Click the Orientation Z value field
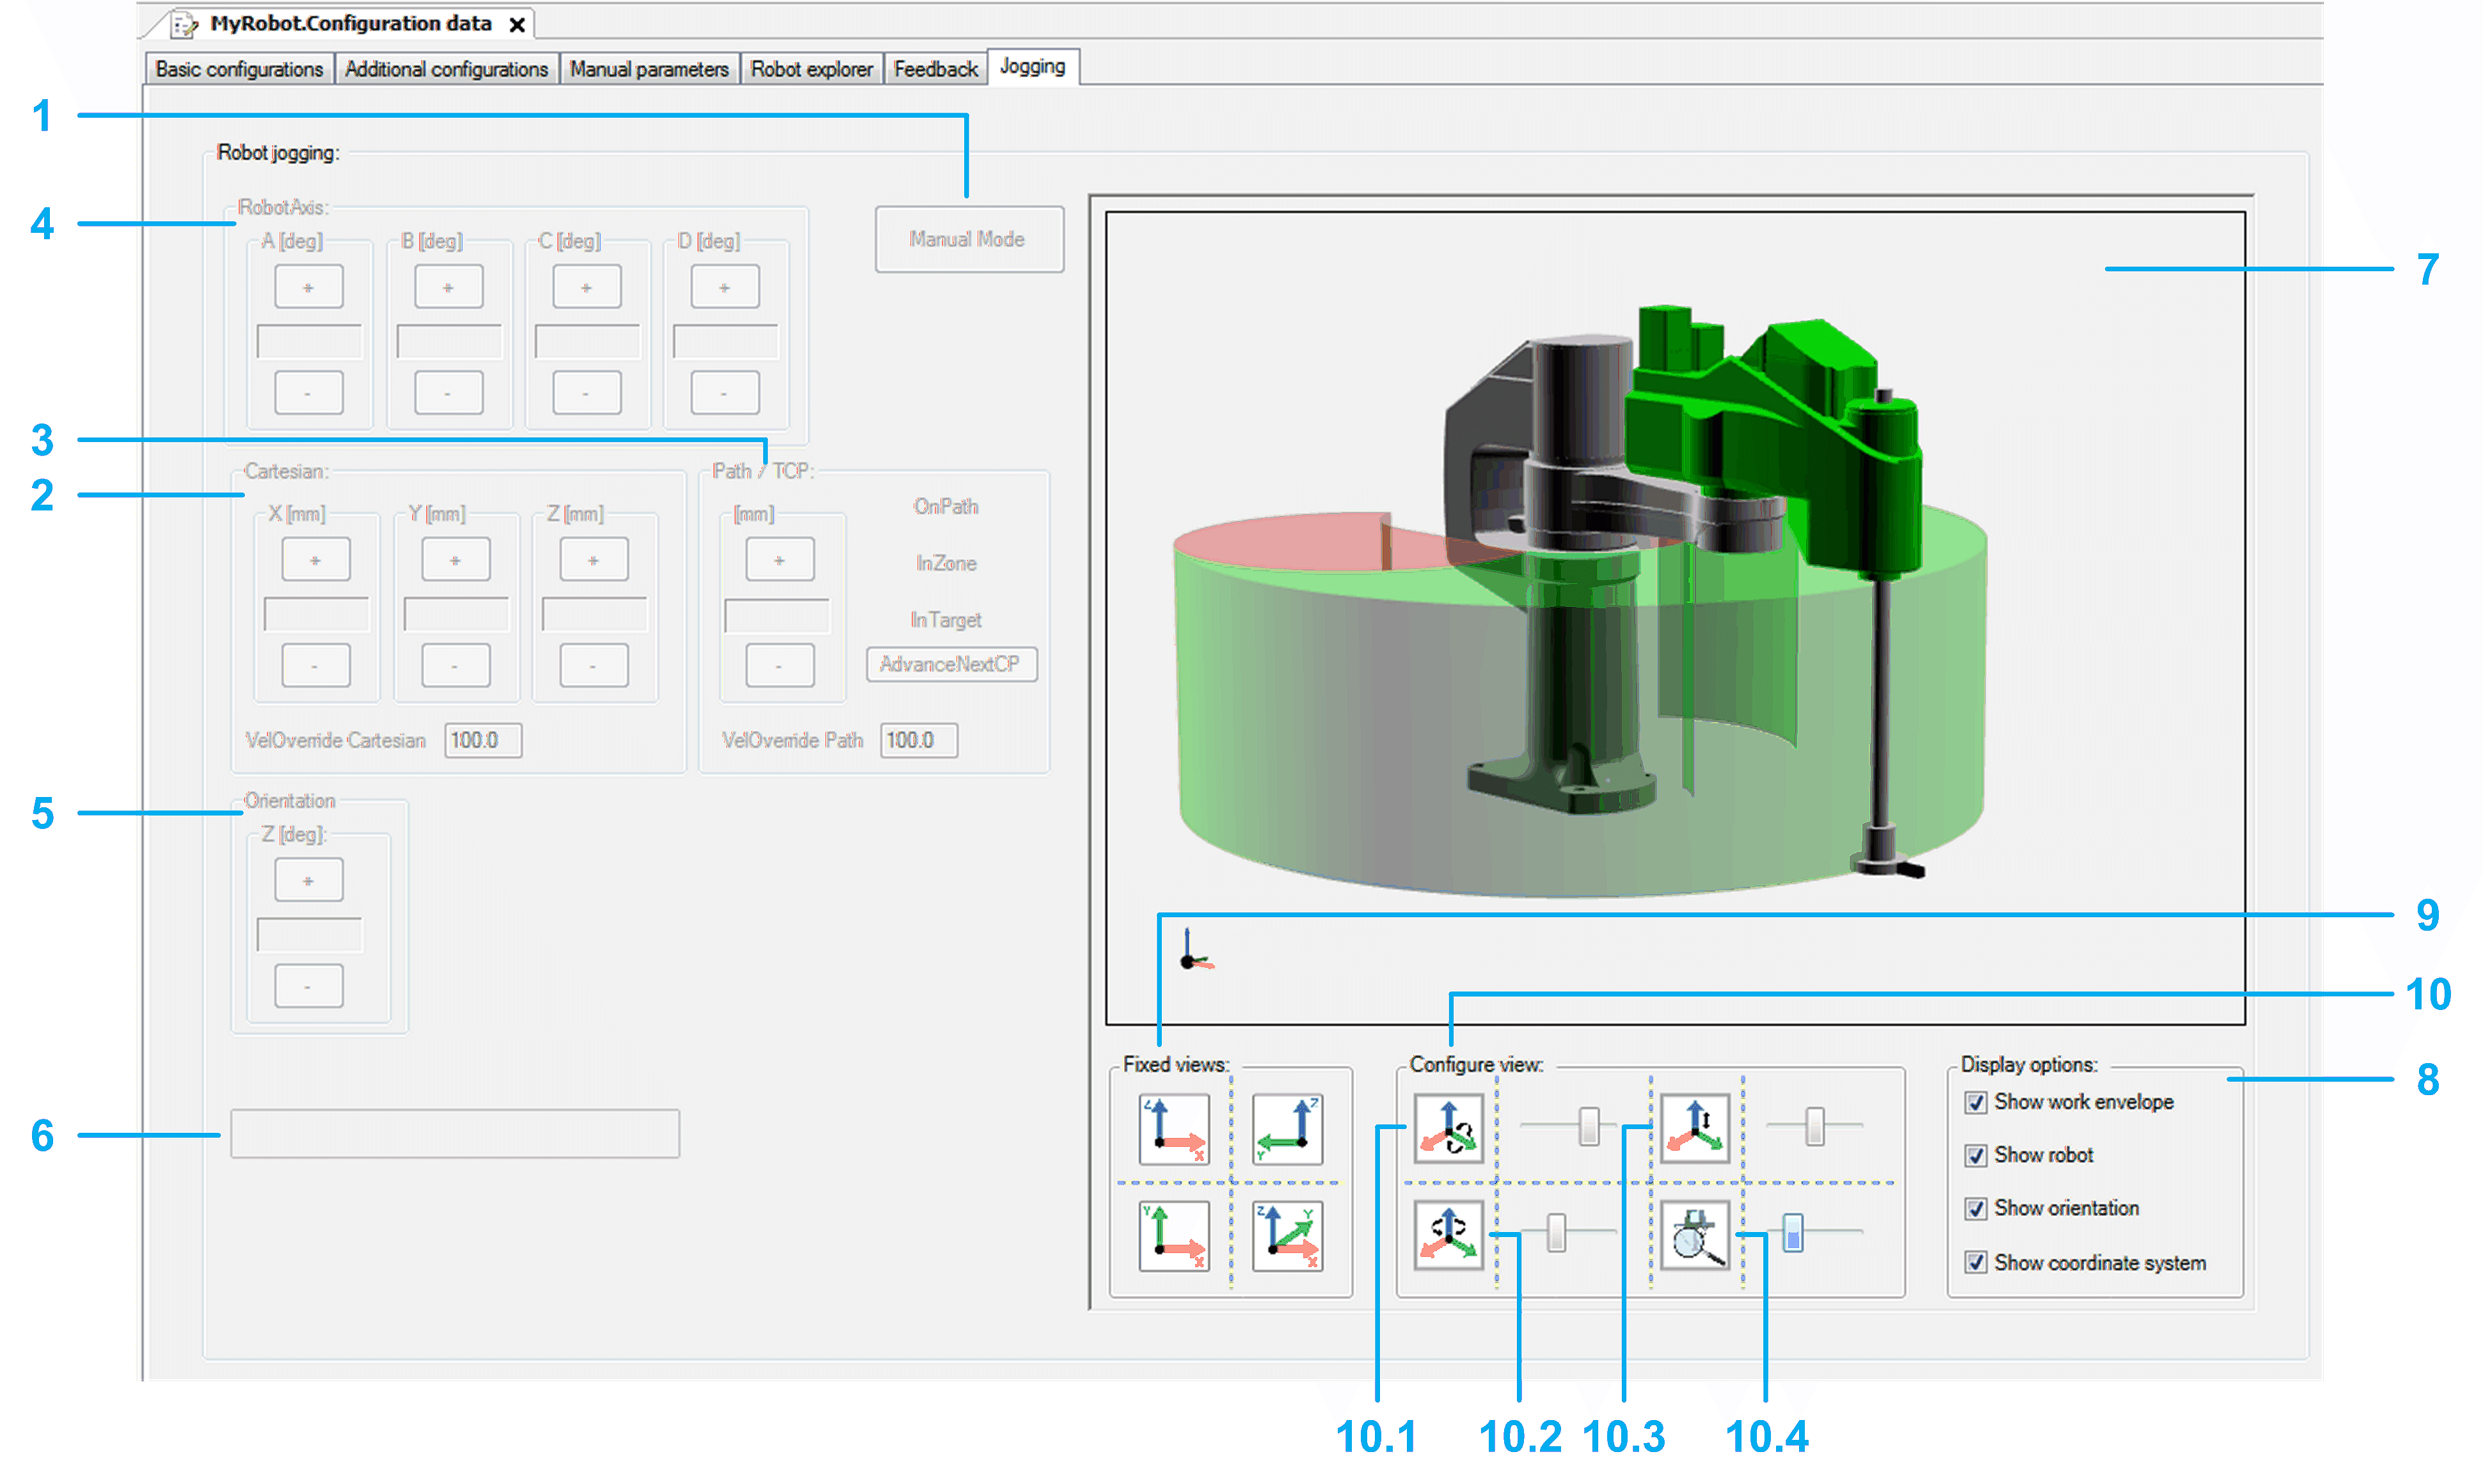Screen dimensions: 2483x1484 click(x=309, y=934)
